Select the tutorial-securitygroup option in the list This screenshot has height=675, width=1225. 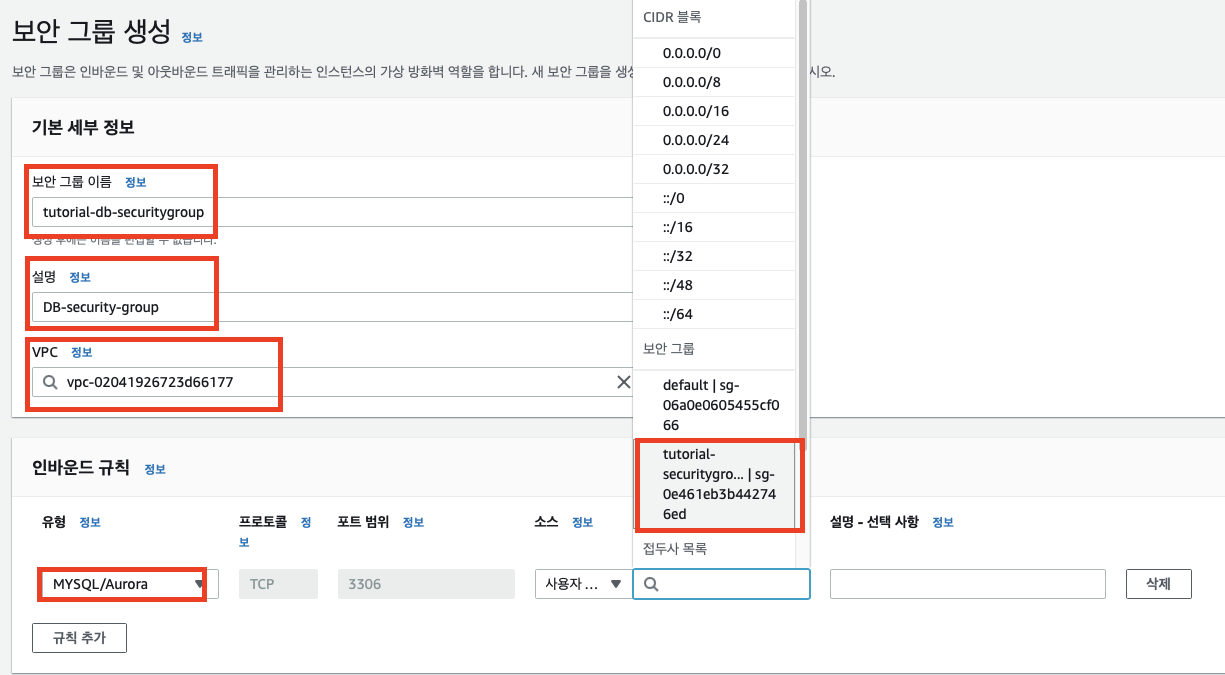click(x=716, y=484)
